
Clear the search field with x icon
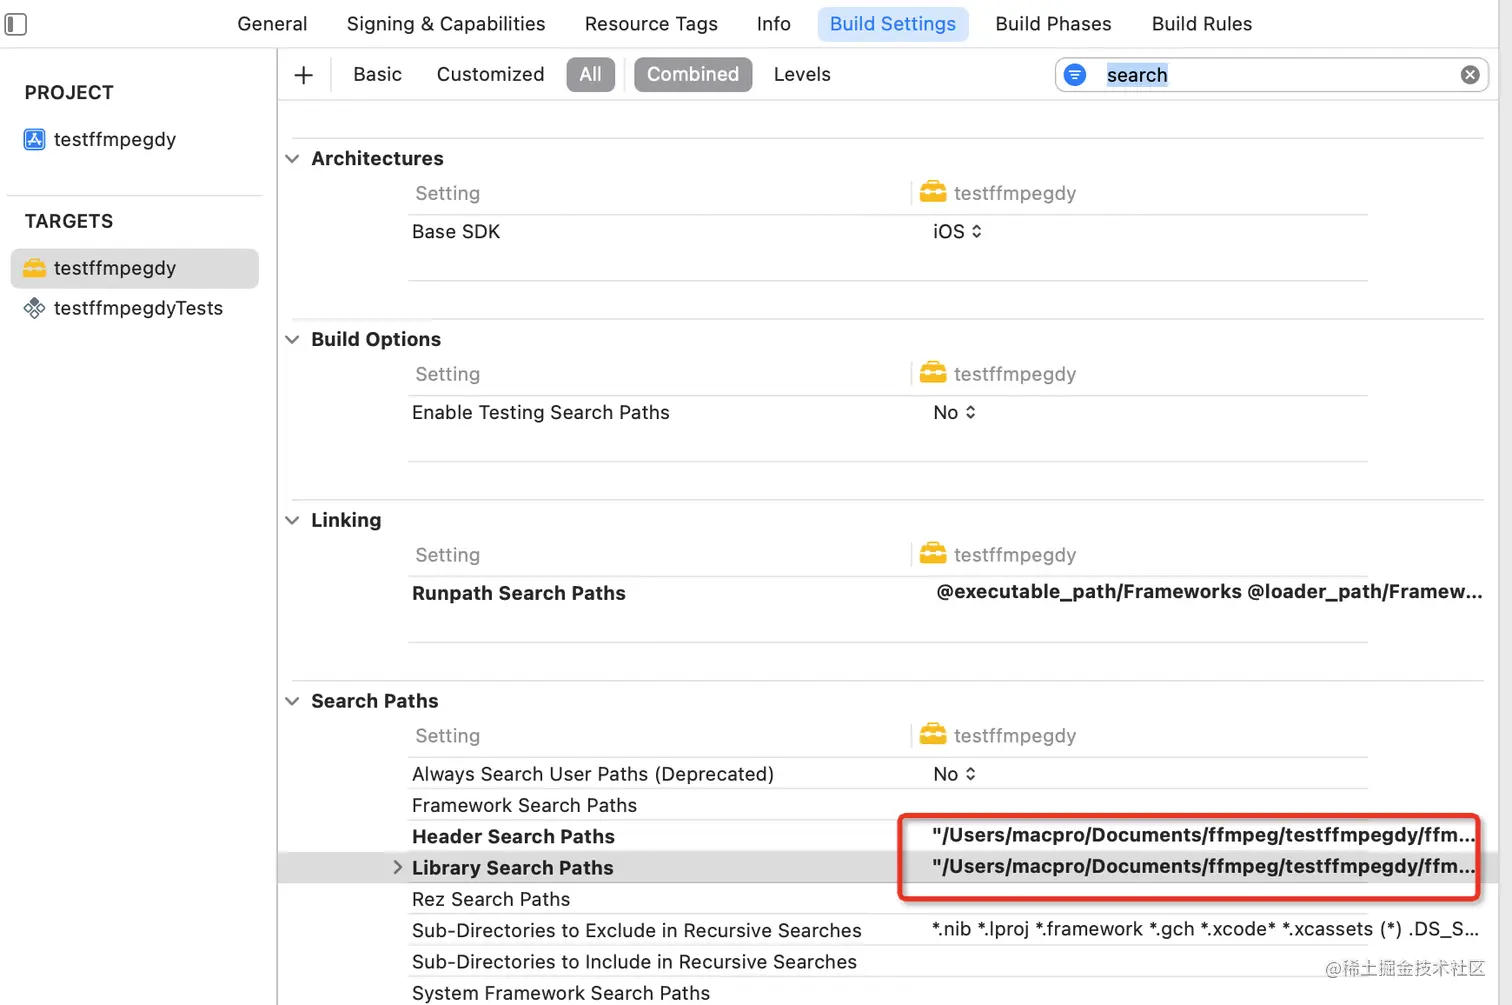coord(1470,75)
